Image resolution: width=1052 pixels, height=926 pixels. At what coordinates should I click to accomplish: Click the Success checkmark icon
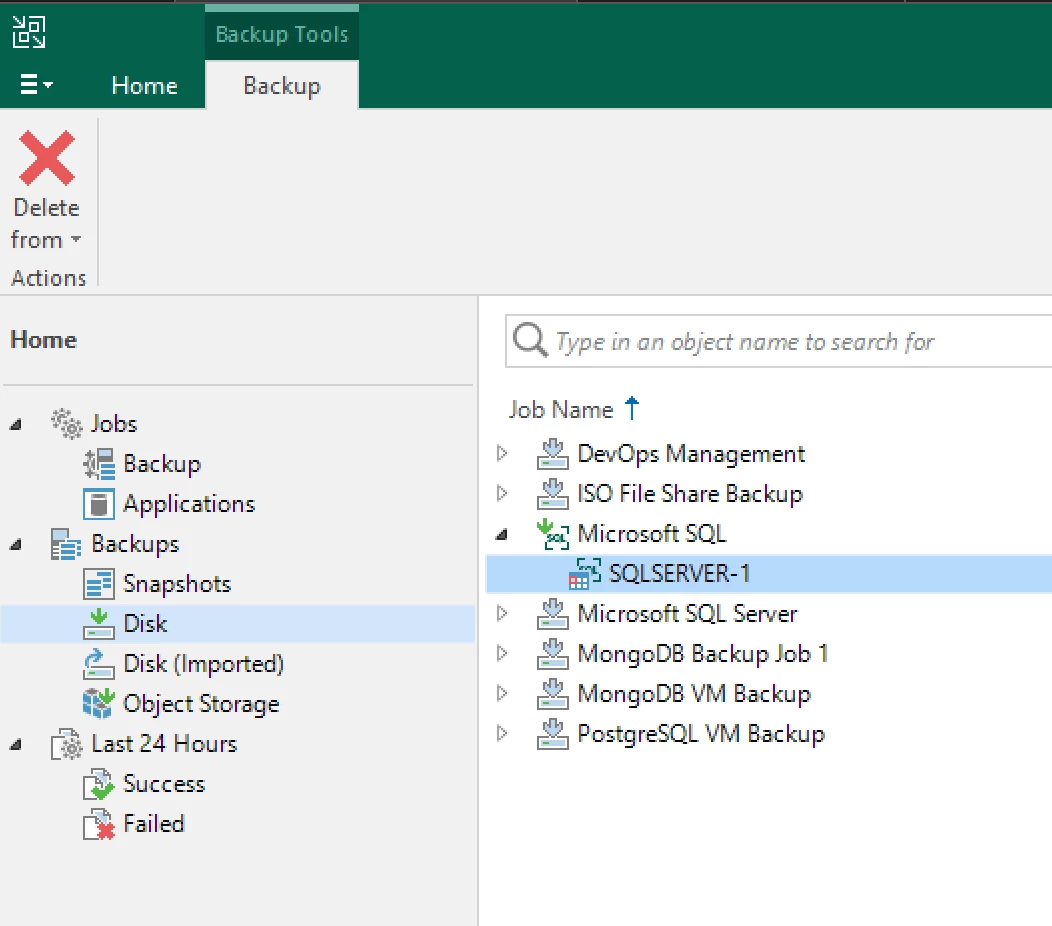[x=99, y=784]
